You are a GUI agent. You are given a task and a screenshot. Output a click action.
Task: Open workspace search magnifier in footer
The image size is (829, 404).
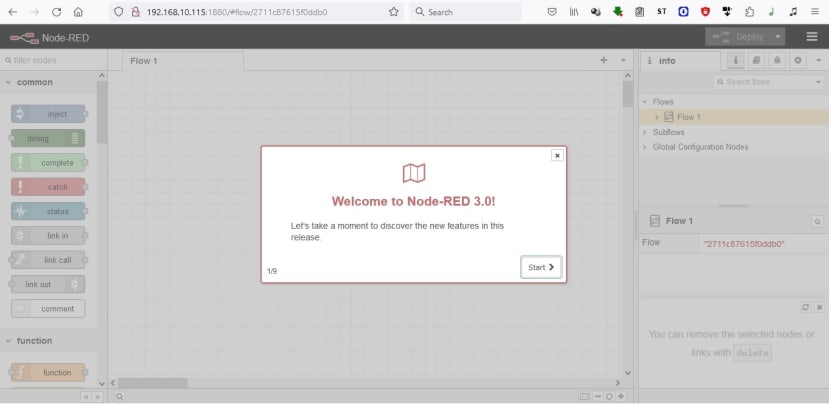120,397
